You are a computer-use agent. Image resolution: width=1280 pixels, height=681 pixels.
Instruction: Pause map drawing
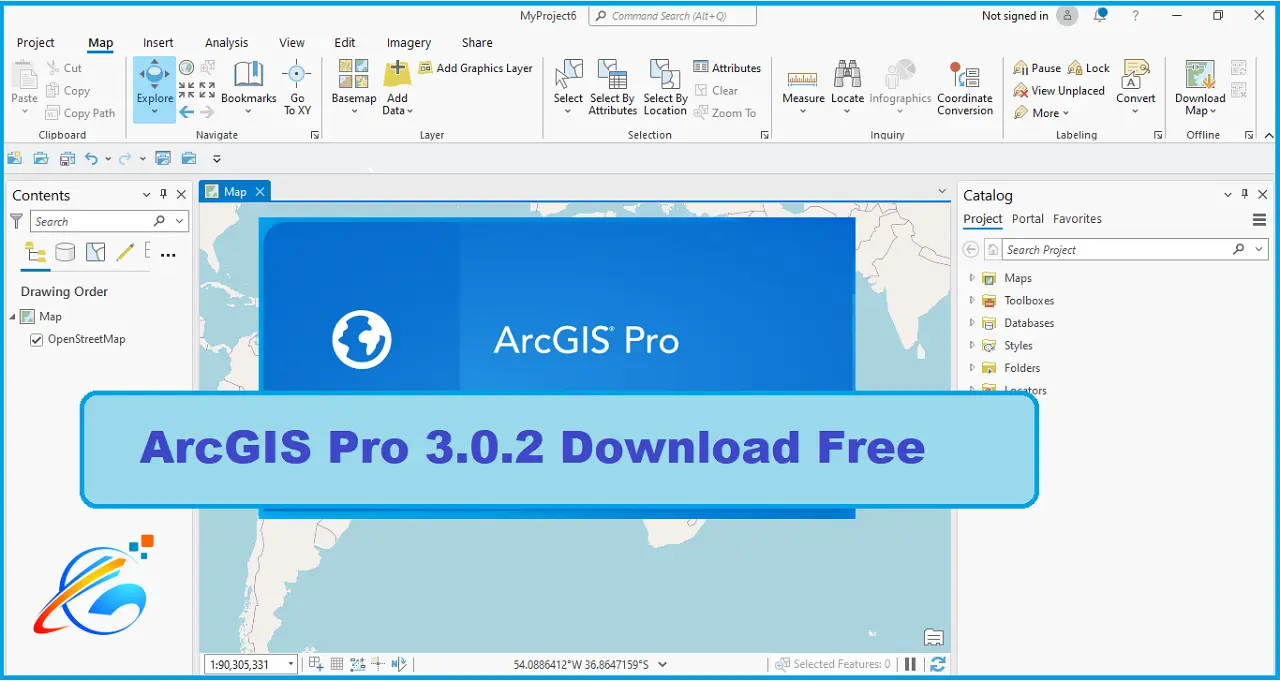pyautogui.click(x=910, y=664)
